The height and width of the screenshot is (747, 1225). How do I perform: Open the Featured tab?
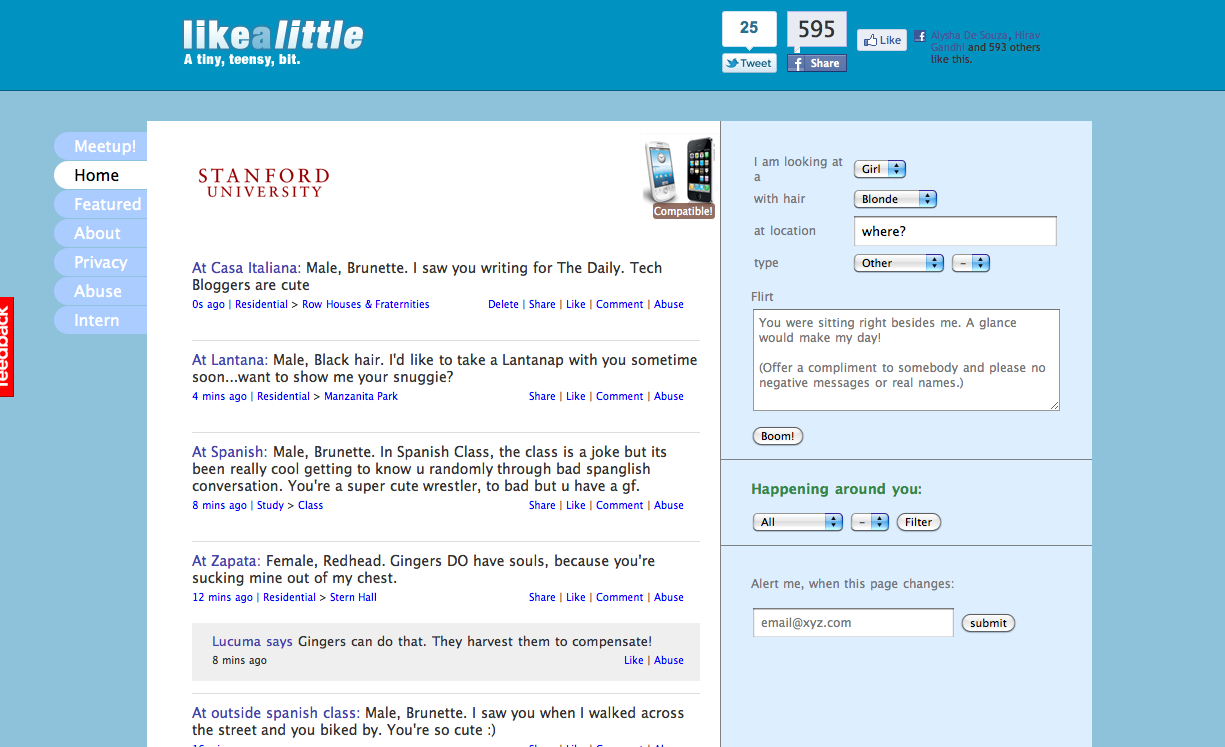point(101,204)
